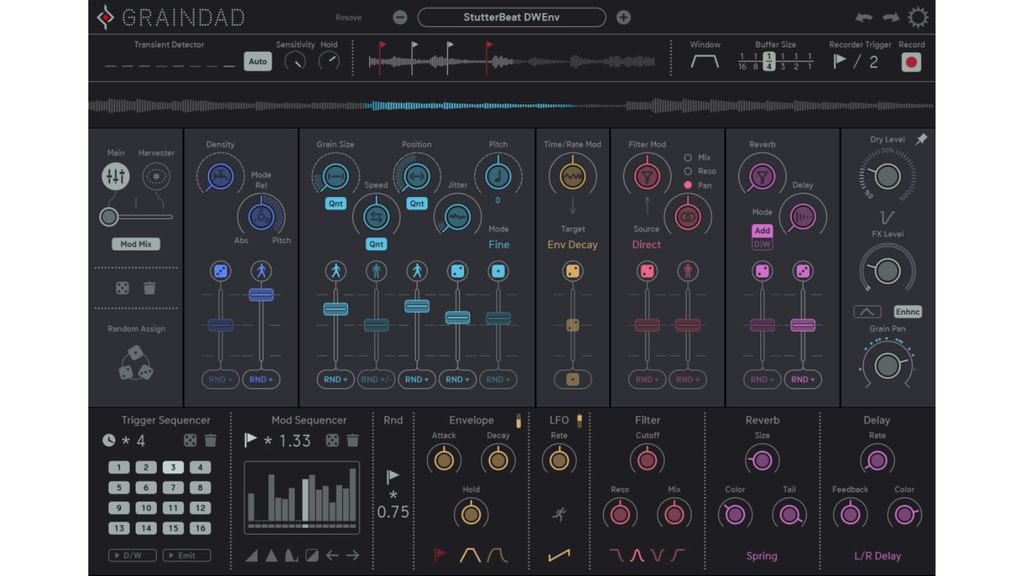The image size is (1024, 576).
Task: Select the Pan radio button under Filter Mod
Action: 687,183
